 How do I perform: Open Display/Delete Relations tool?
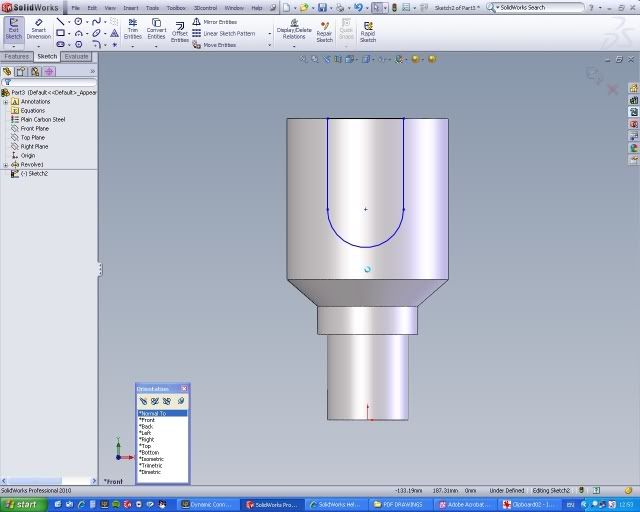(x=294, y=28)
